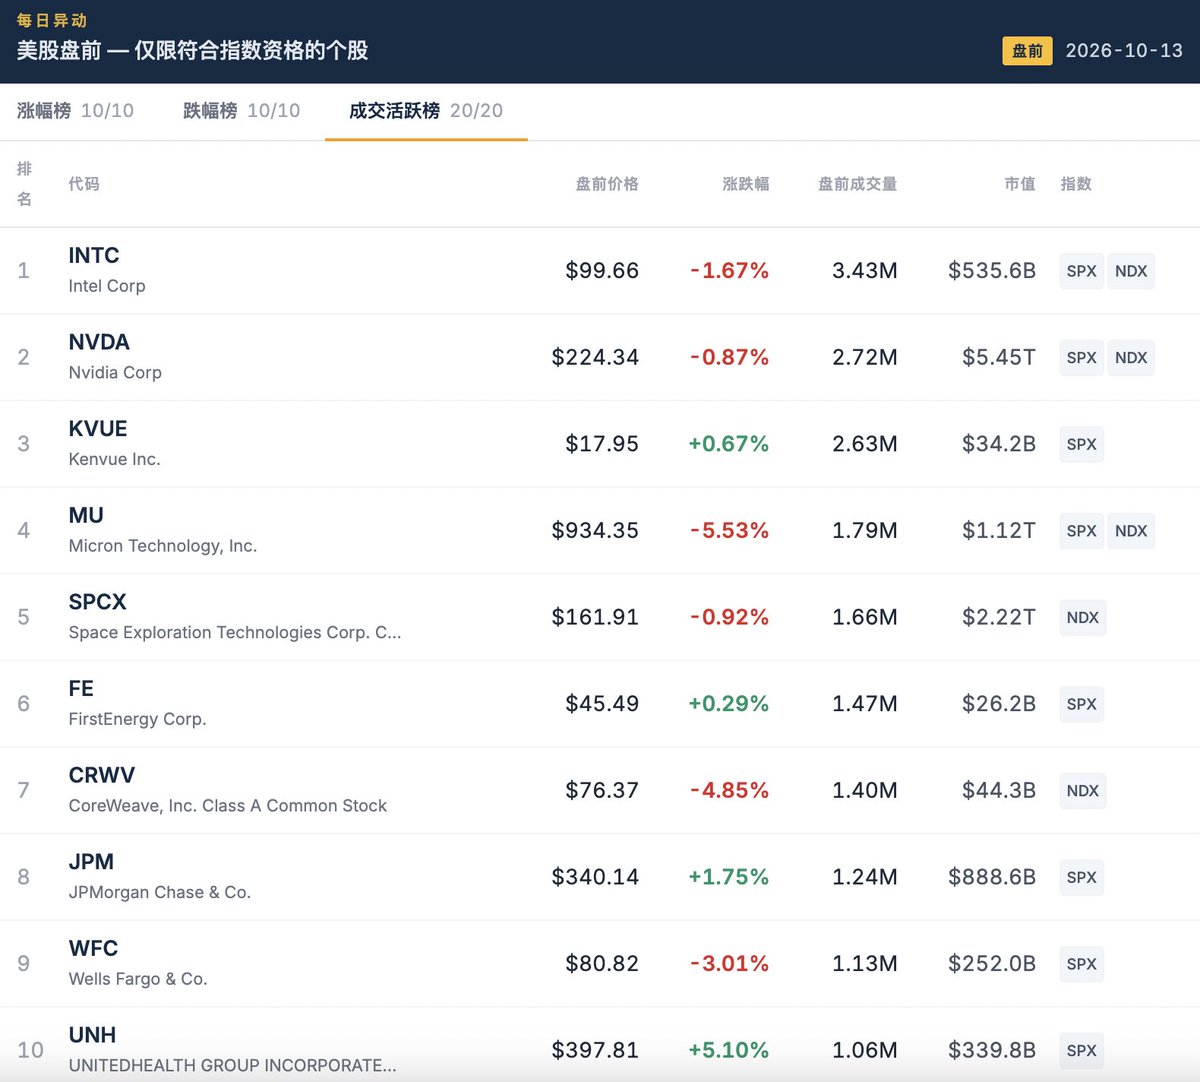
Task: Click the SPX tag in the JPM row
Action: pyautogui.click(x=1082, y=878)
